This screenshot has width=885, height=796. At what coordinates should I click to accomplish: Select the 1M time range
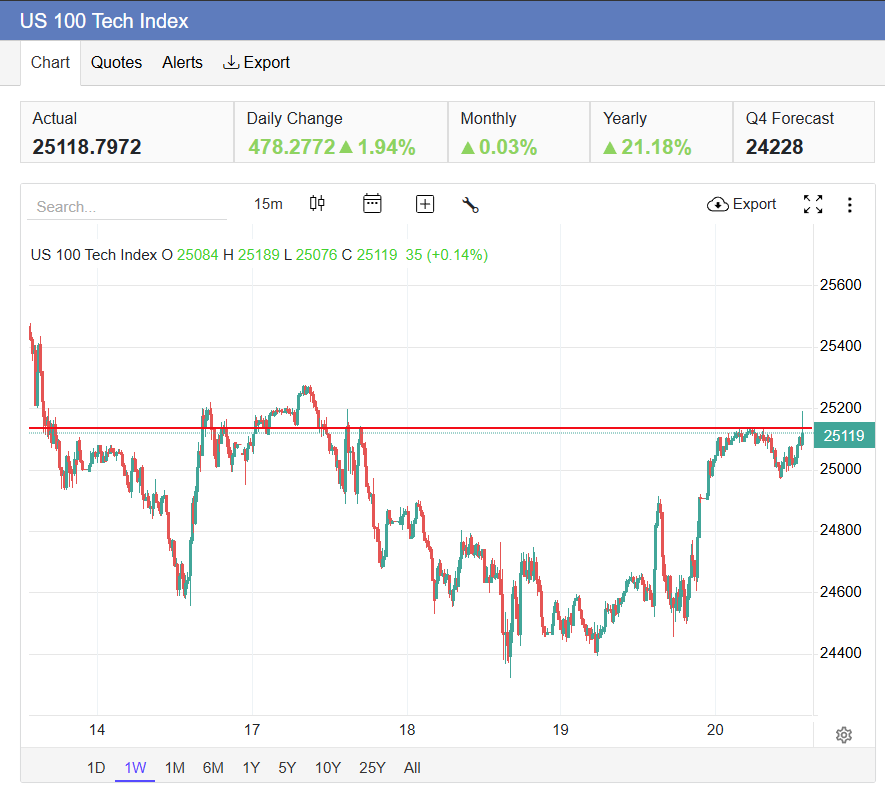click(x=174, y=768)
